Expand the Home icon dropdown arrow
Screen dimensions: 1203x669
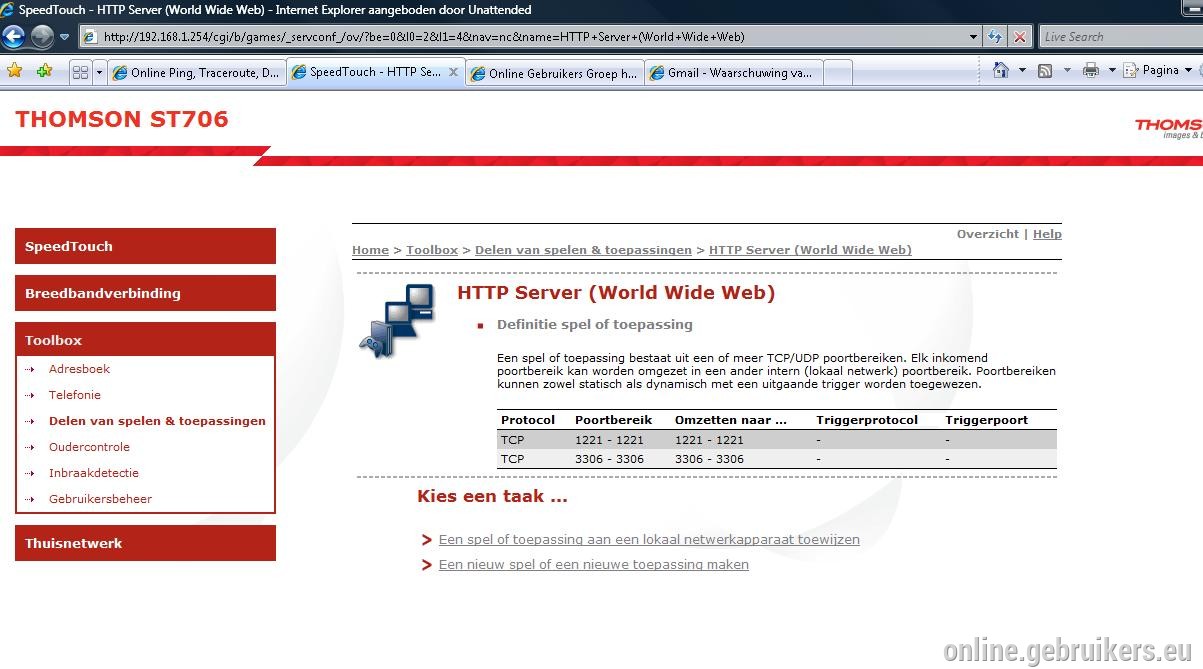[x=1022, y=70]
